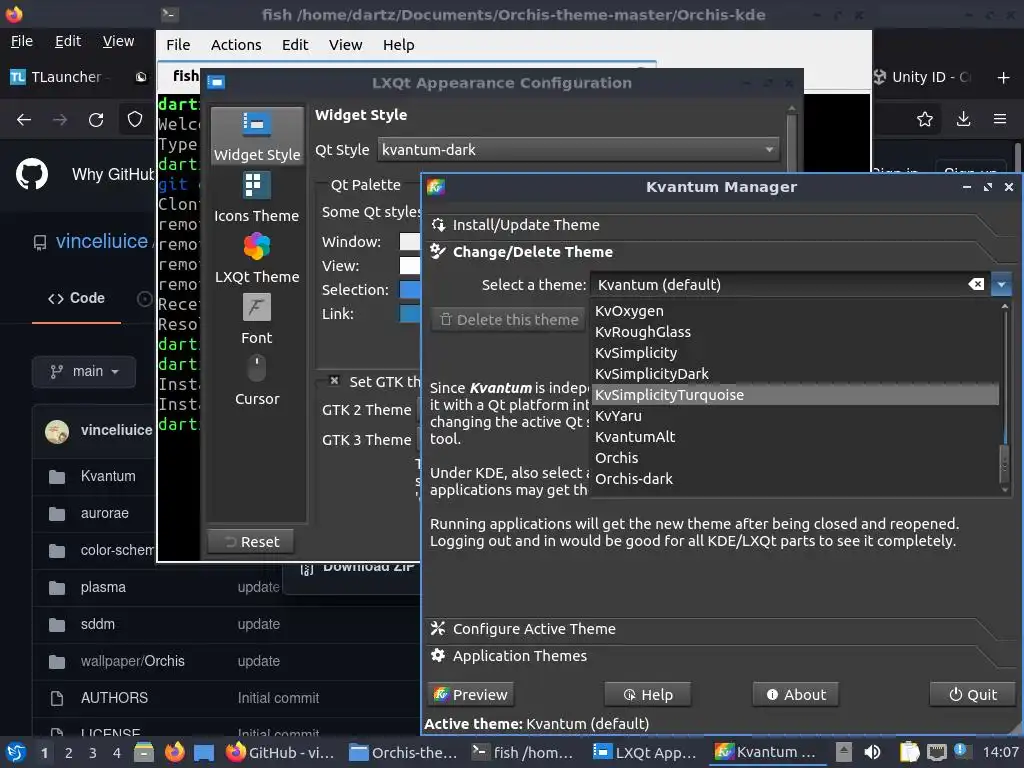This screenshot has height=768, width=1024.
Task: Pick KvantumAlt in the theme list
Action: pos(795,436)
